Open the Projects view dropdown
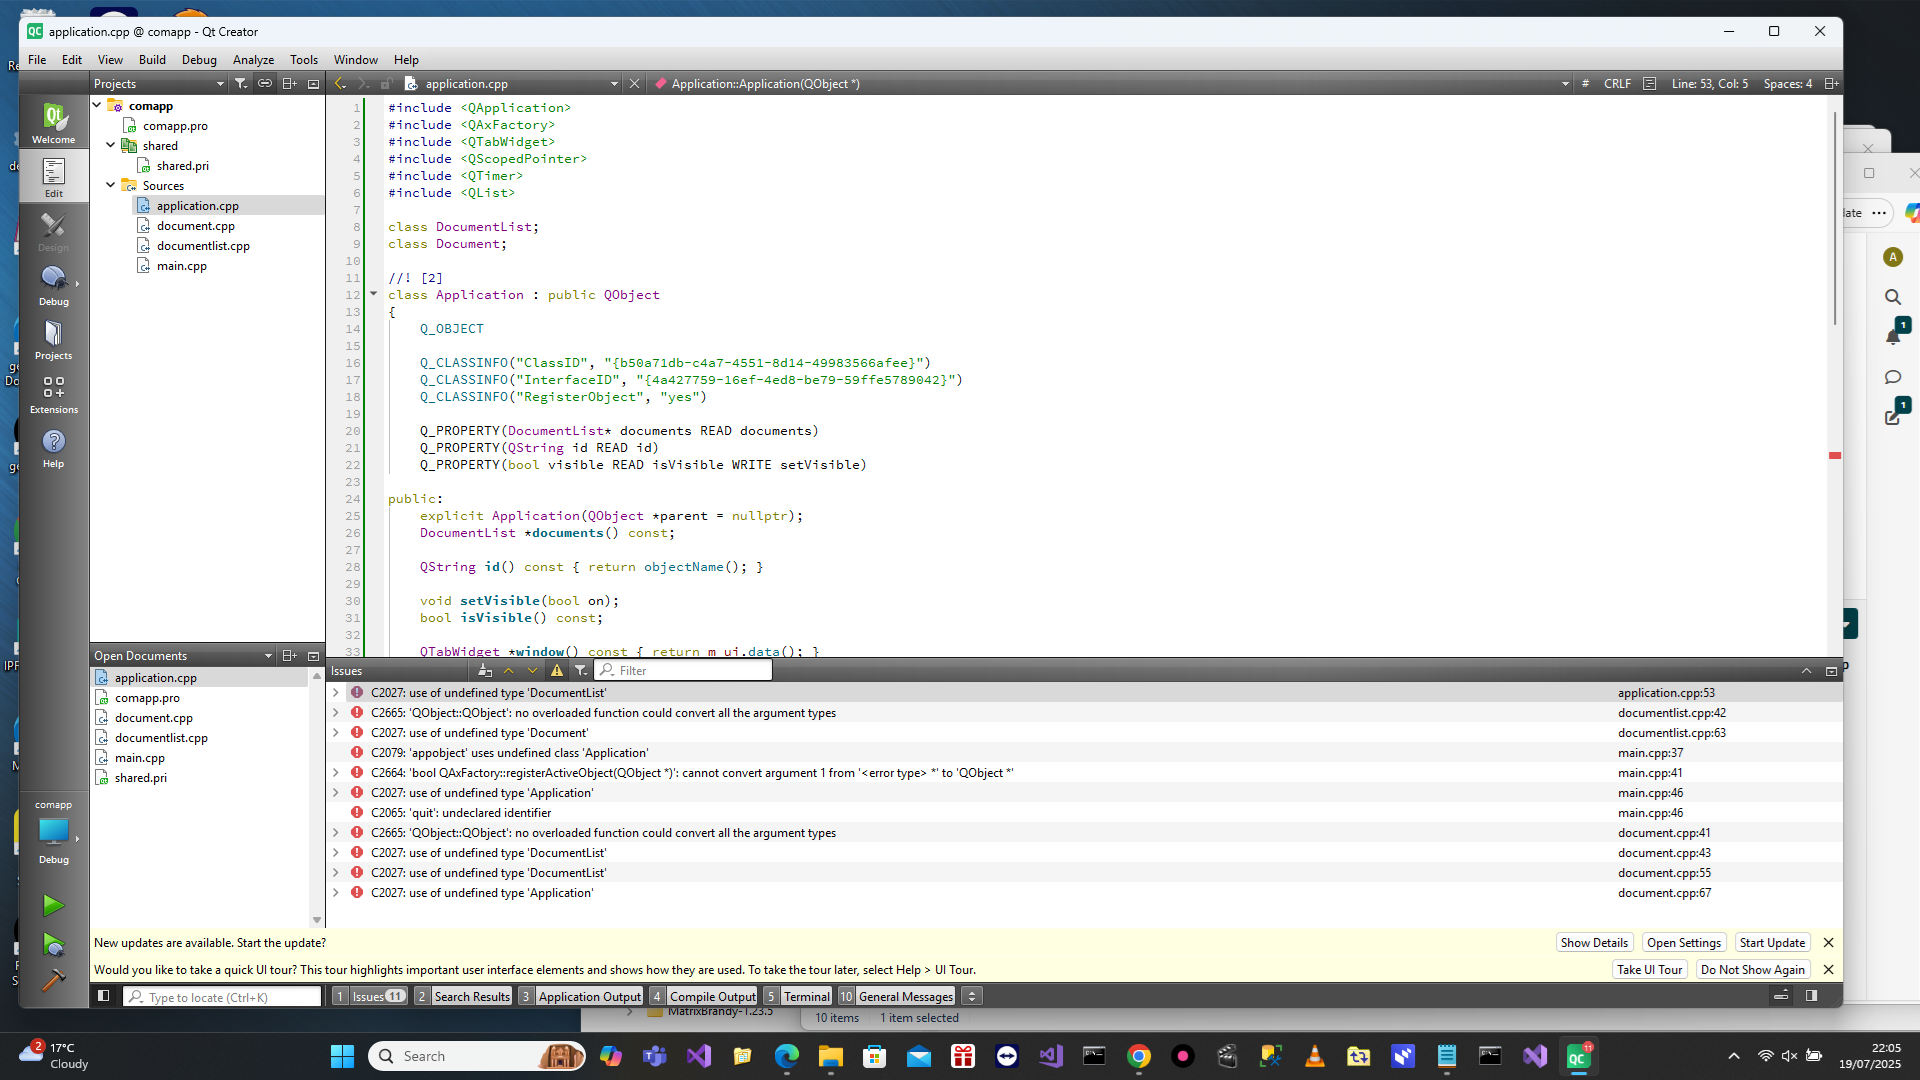The width and height of the screenshot is (1920, 1080). (x=158, y=84)
